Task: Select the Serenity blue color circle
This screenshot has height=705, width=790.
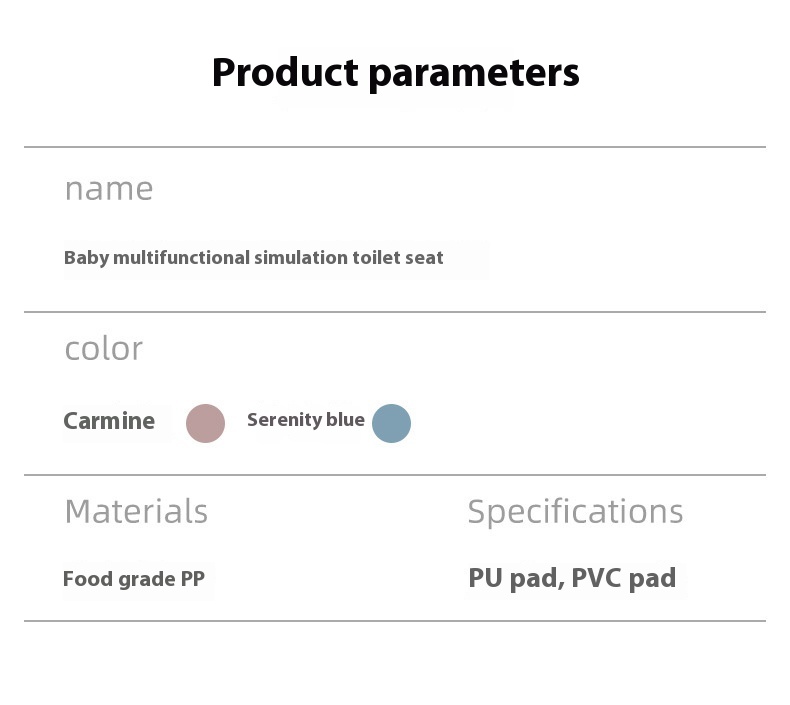Action: tap(391, 423)
